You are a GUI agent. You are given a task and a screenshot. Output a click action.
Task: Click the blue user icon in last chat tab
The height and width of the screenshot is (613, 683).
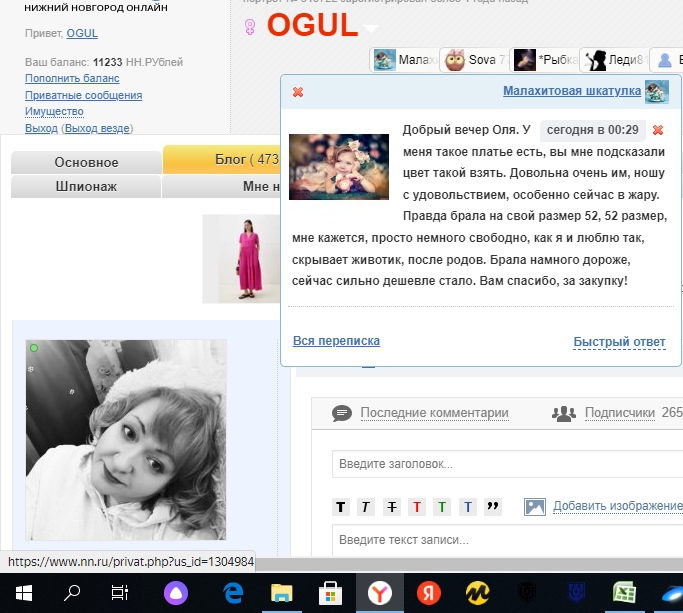[x=665, y=60]
